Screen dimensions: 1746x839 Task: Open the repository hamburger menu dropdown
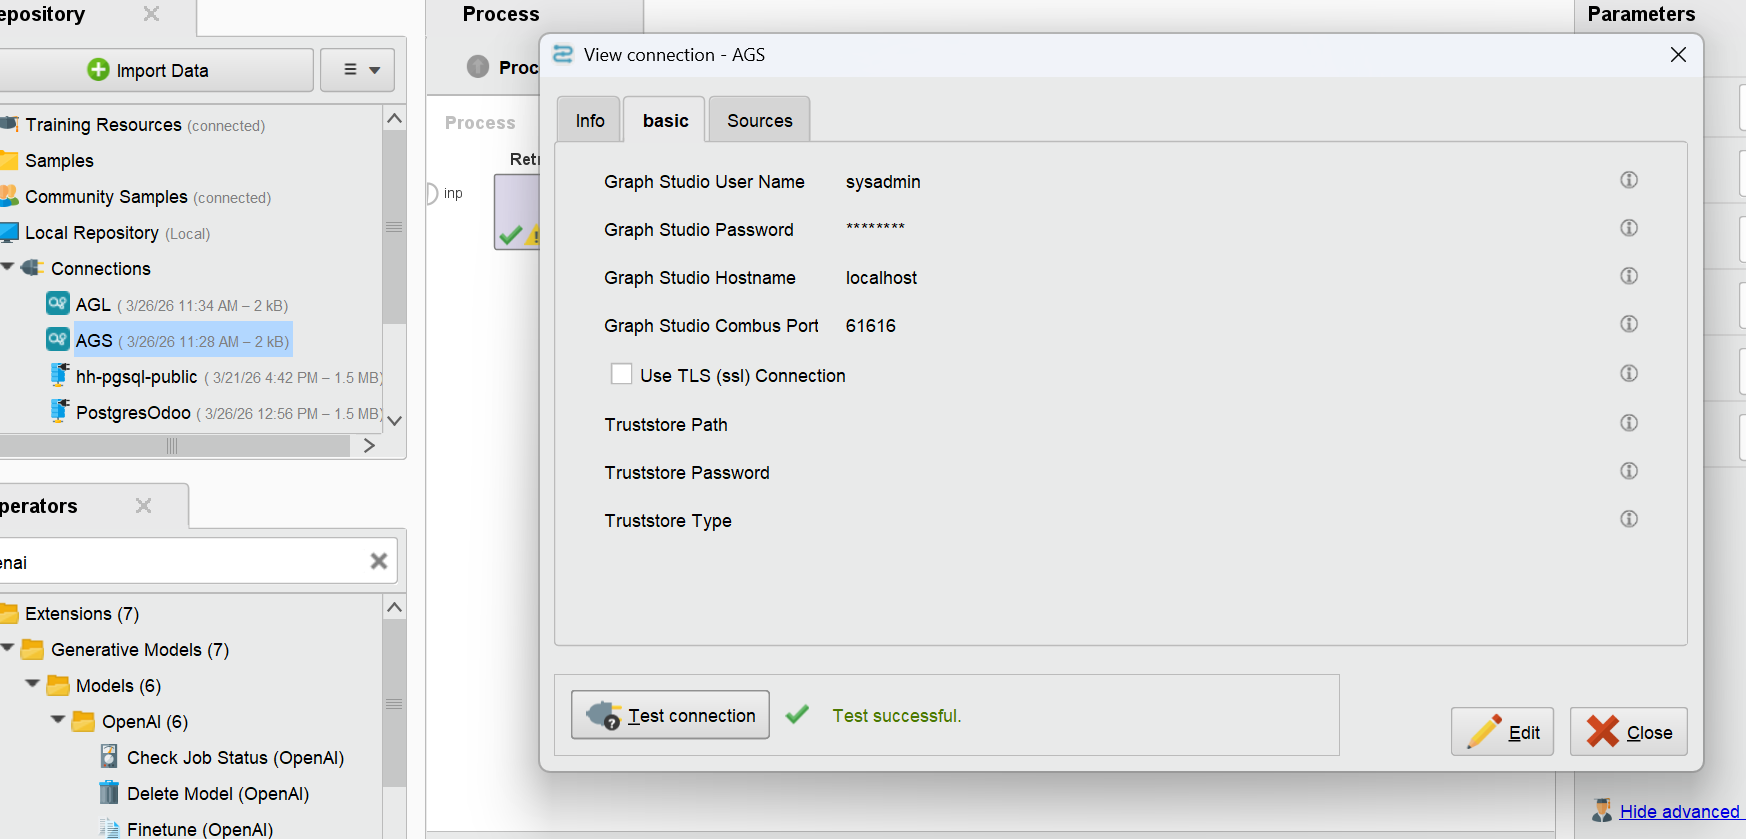tap(358, 70)
